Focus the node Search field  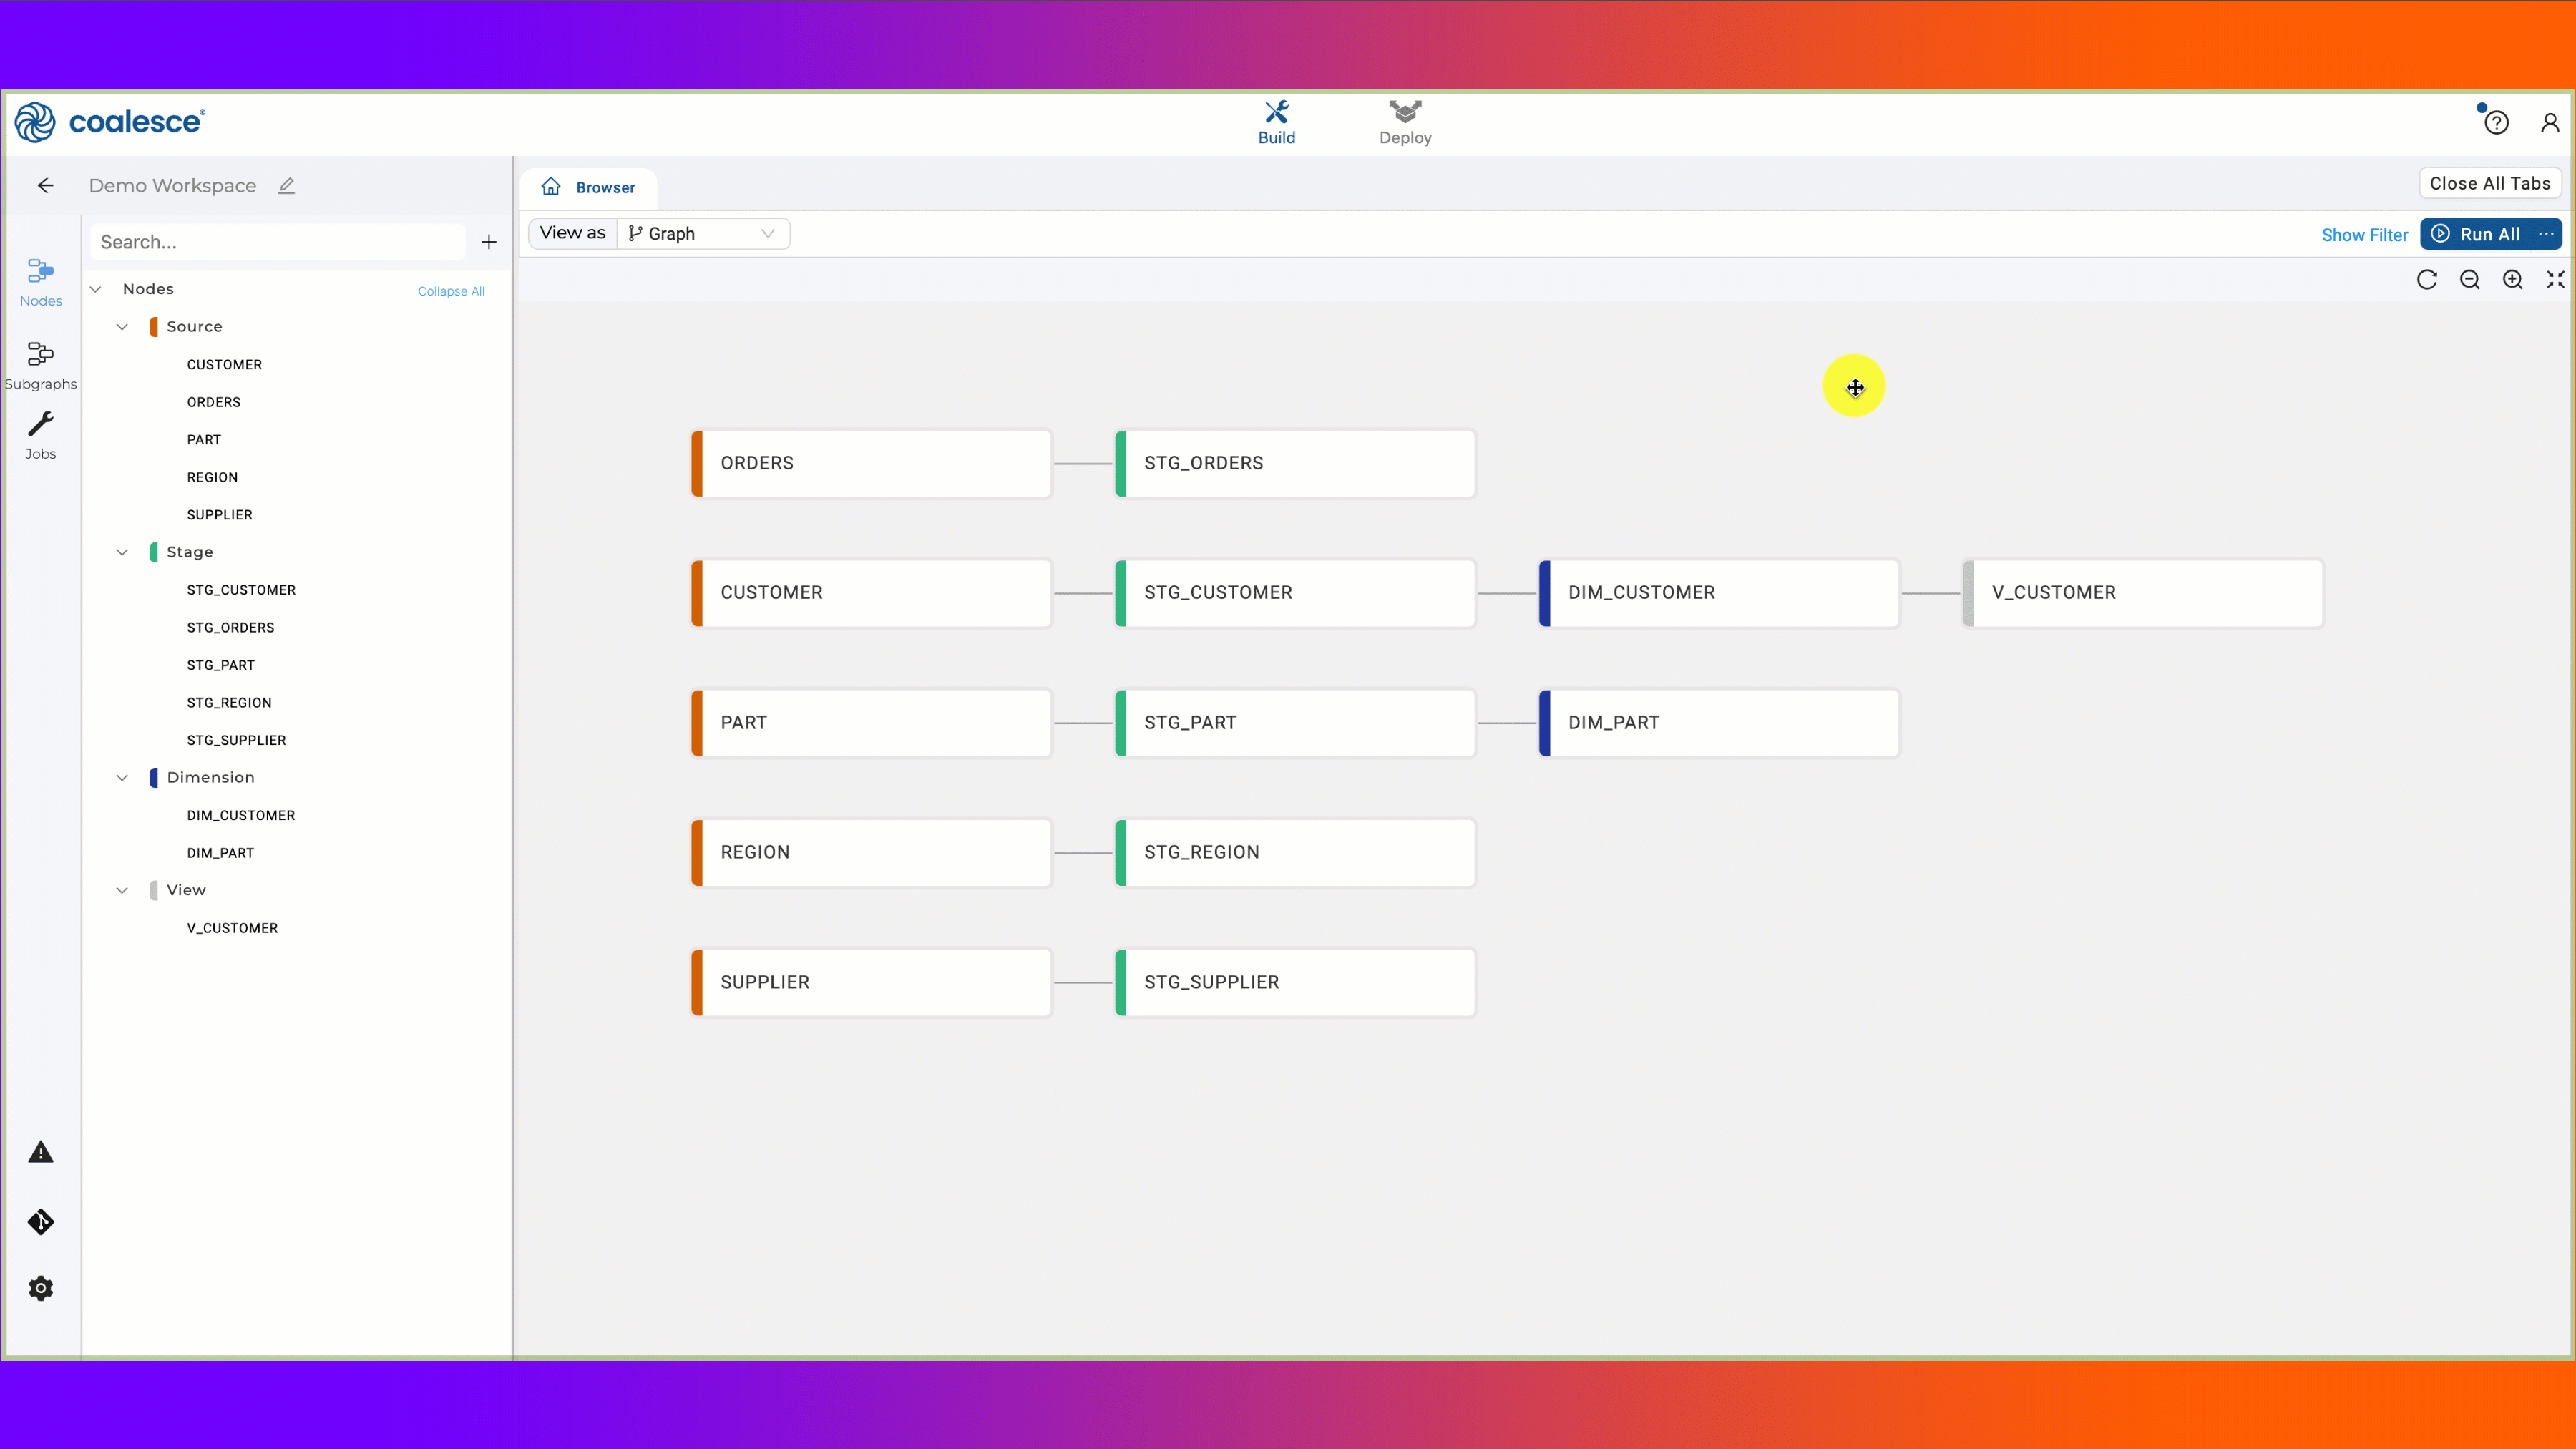[278, 242]
